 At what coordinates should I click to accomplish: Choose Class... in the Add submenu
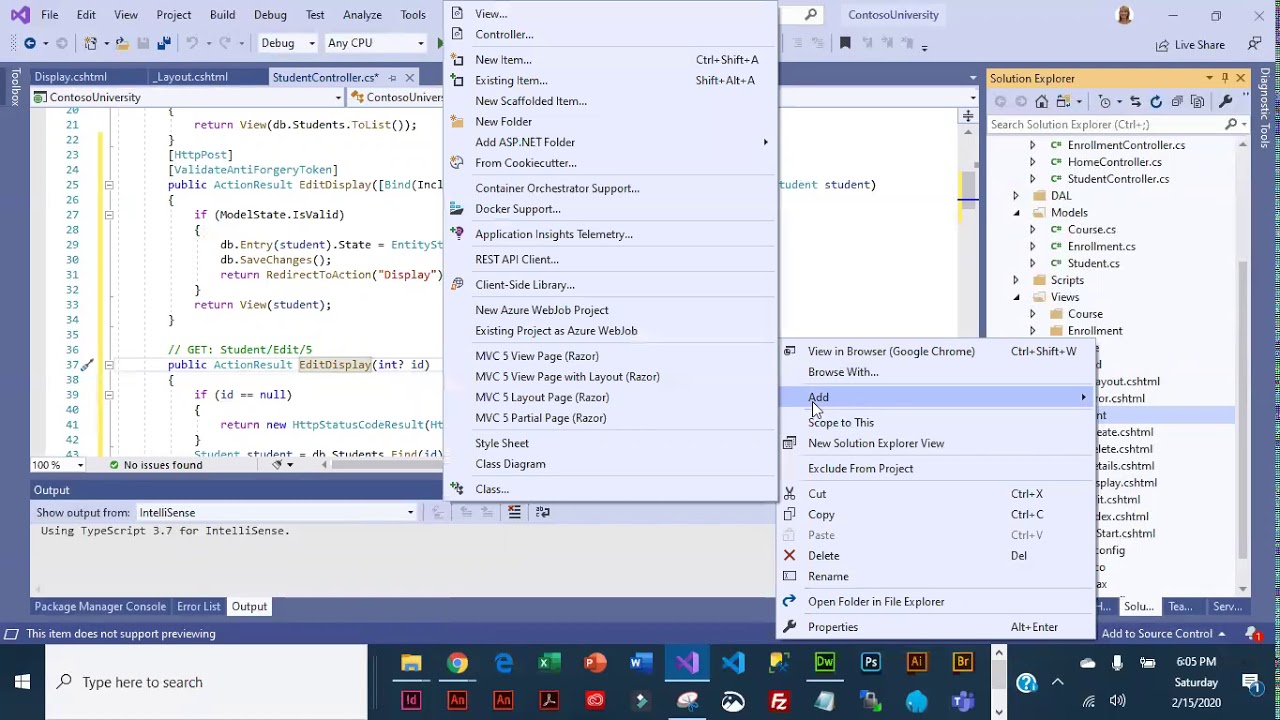(610, 489)
